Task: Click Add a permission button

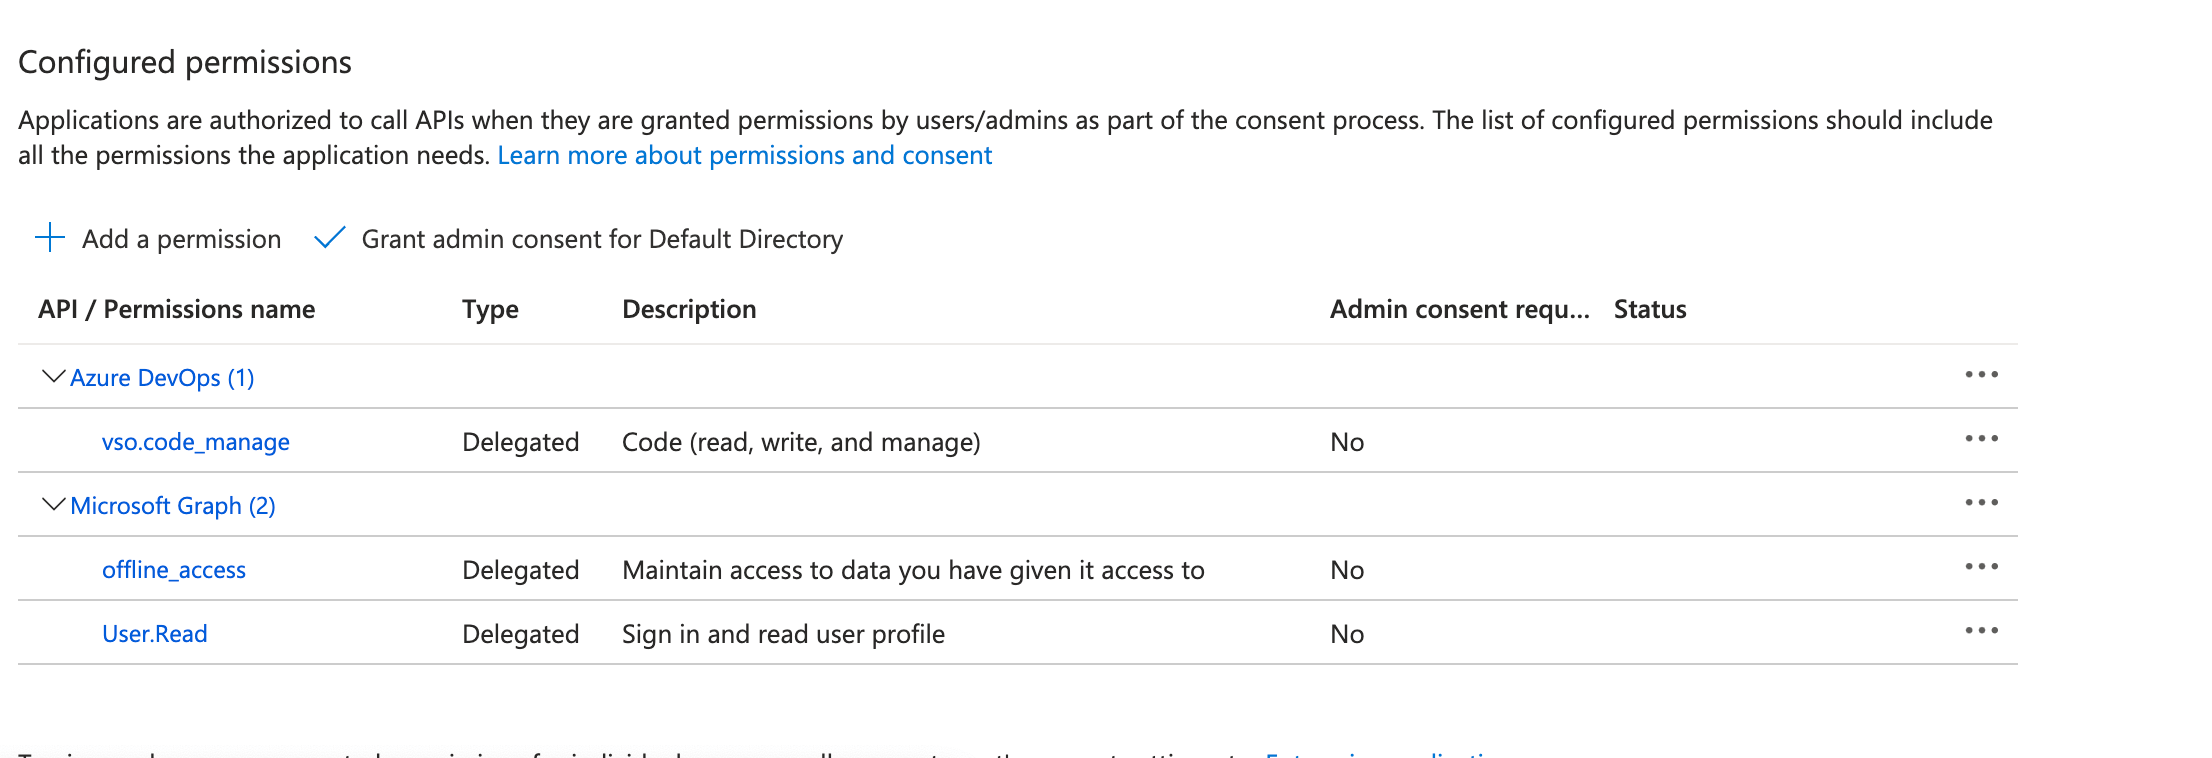Action: (181, 239)
